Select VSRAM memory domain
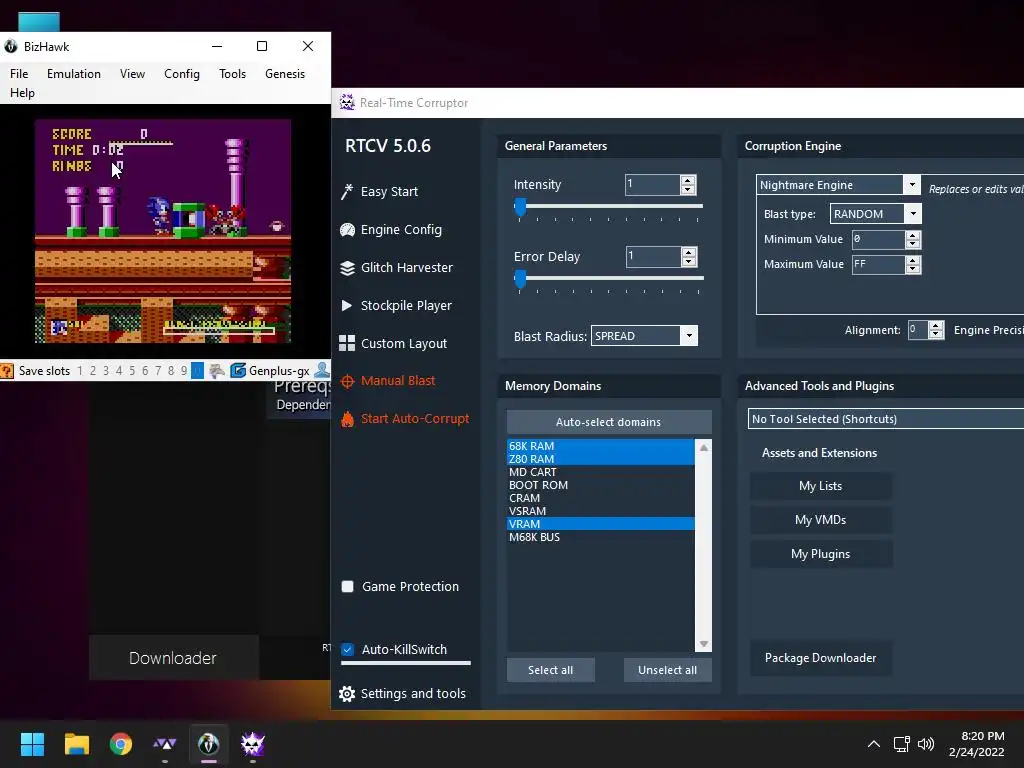The width and height of the screenshot is (1024, 768). pyautogui.click(x=600, y=511)
